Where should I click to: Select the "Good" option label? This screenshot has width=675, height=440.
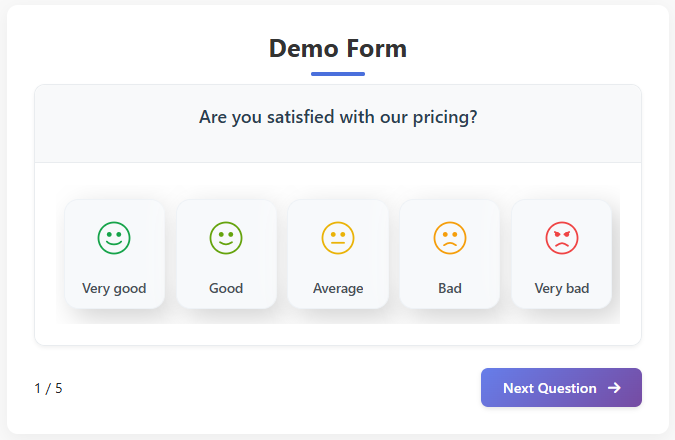tap(226, 289)
